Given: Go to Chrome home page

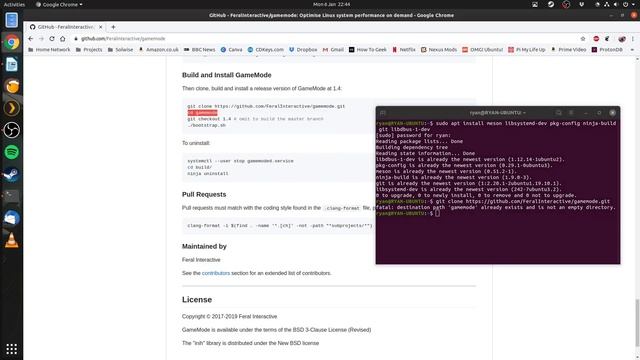Looking at the screenshot, I should [x=62, y=38].
